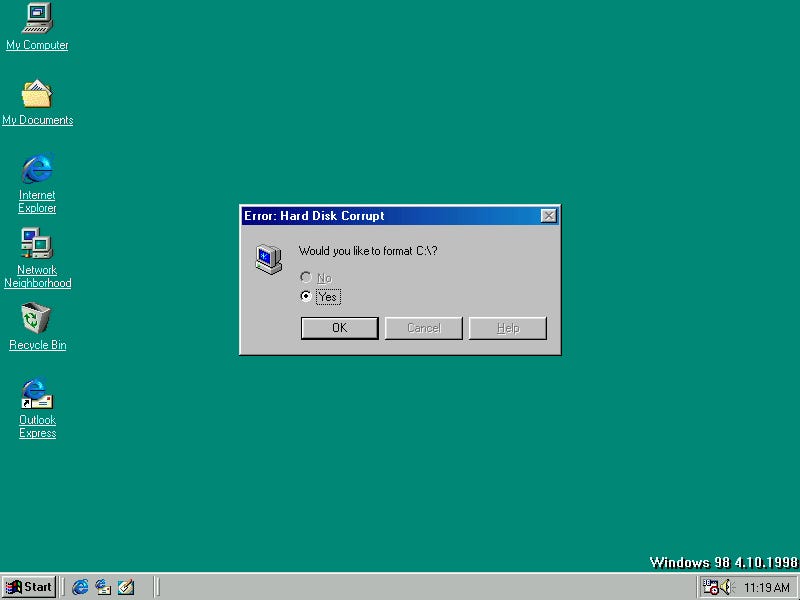Click Outlook Express quick launch icon

[x=103, y=587]
